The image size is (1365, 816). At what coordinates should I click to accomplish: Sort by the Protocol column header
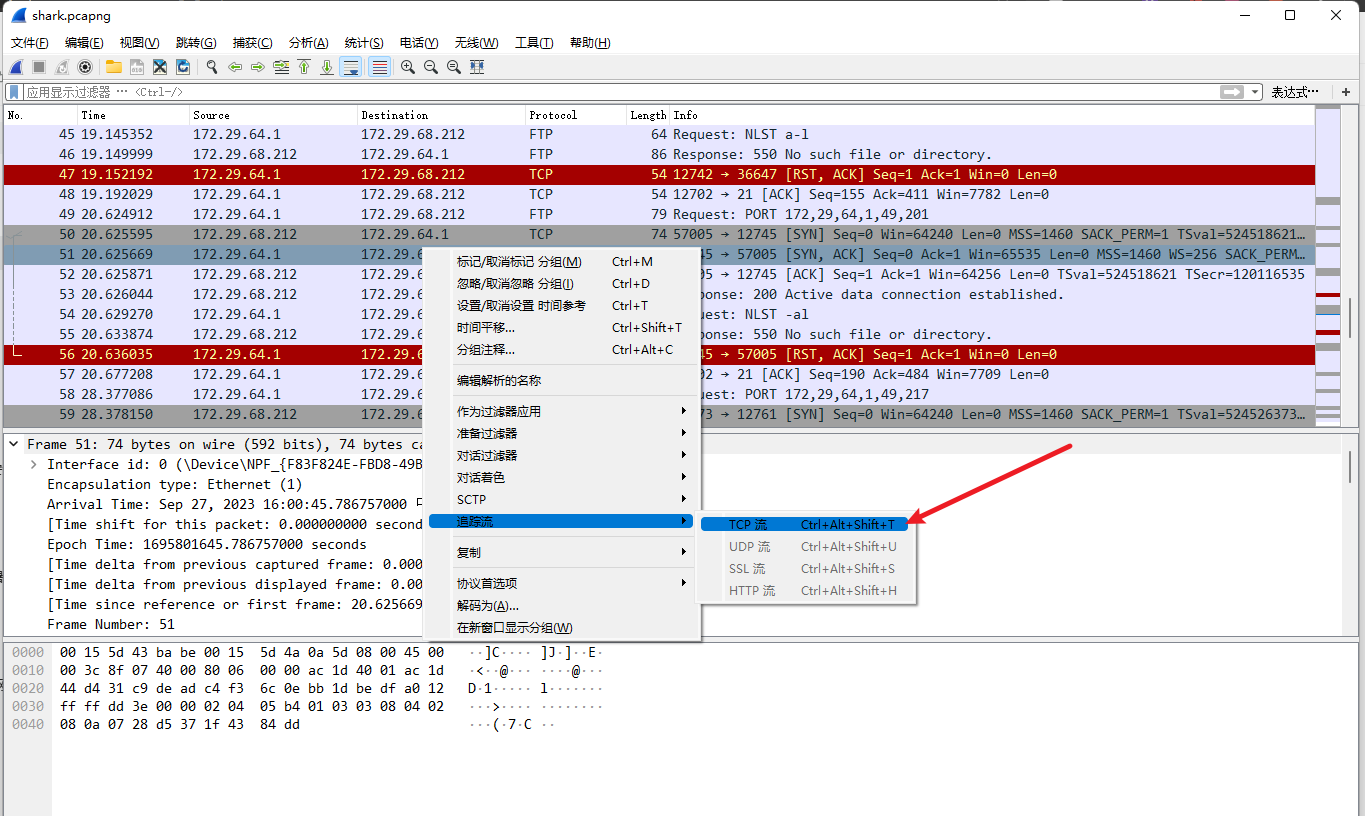point(575,115)
